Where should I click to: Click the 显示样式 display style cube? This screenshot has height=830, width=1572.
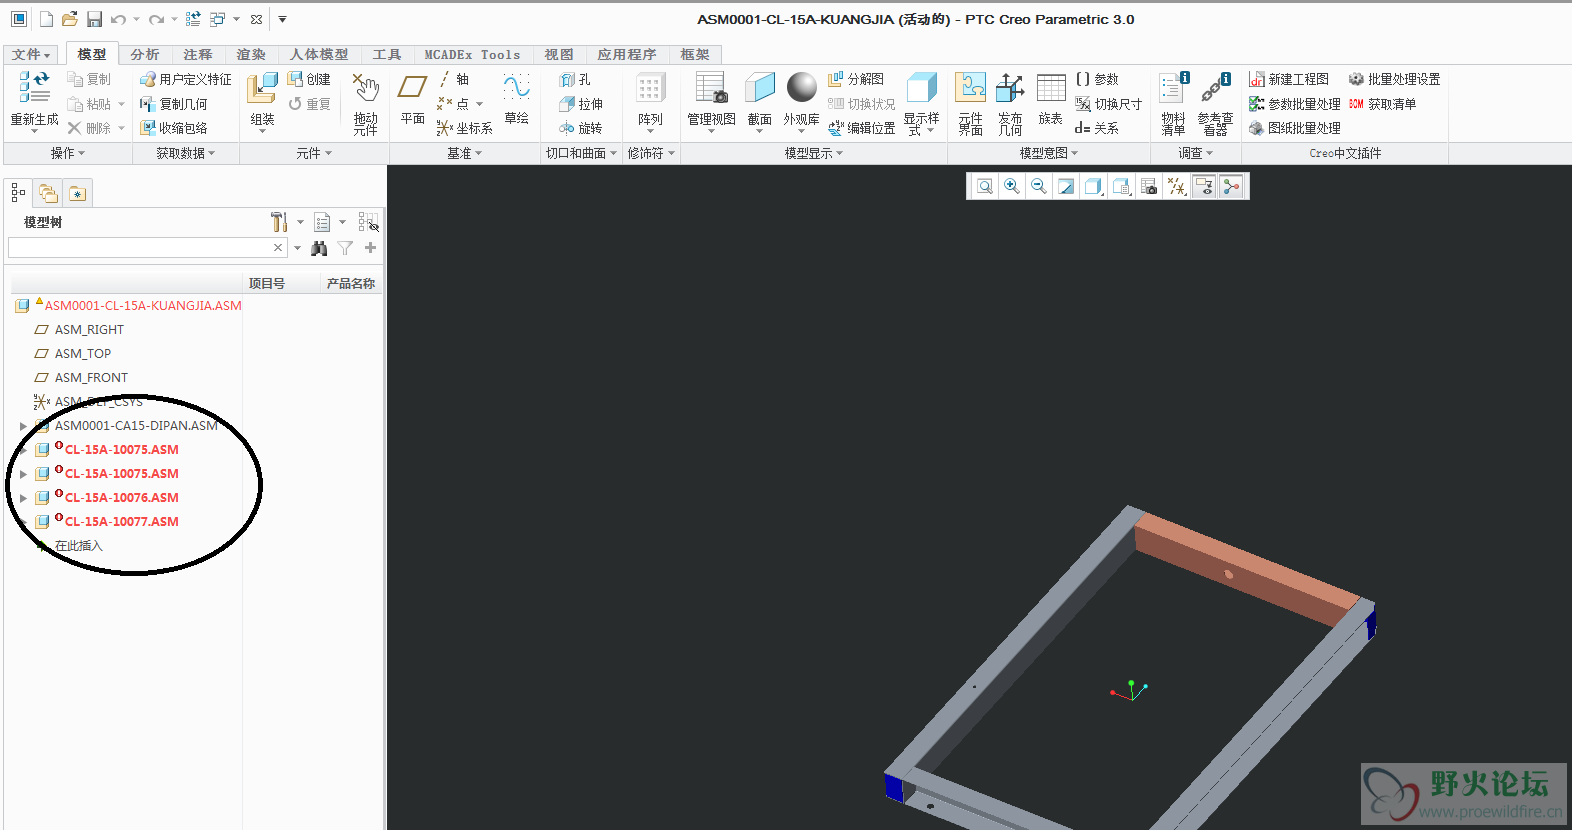(921, 88)
